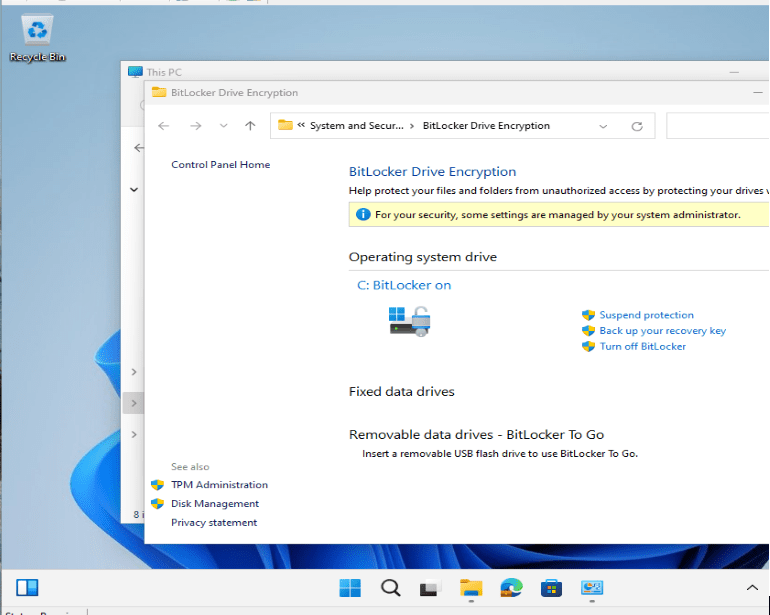Open the Widgets panel from taskbar
770x615 pixels.
27,587
